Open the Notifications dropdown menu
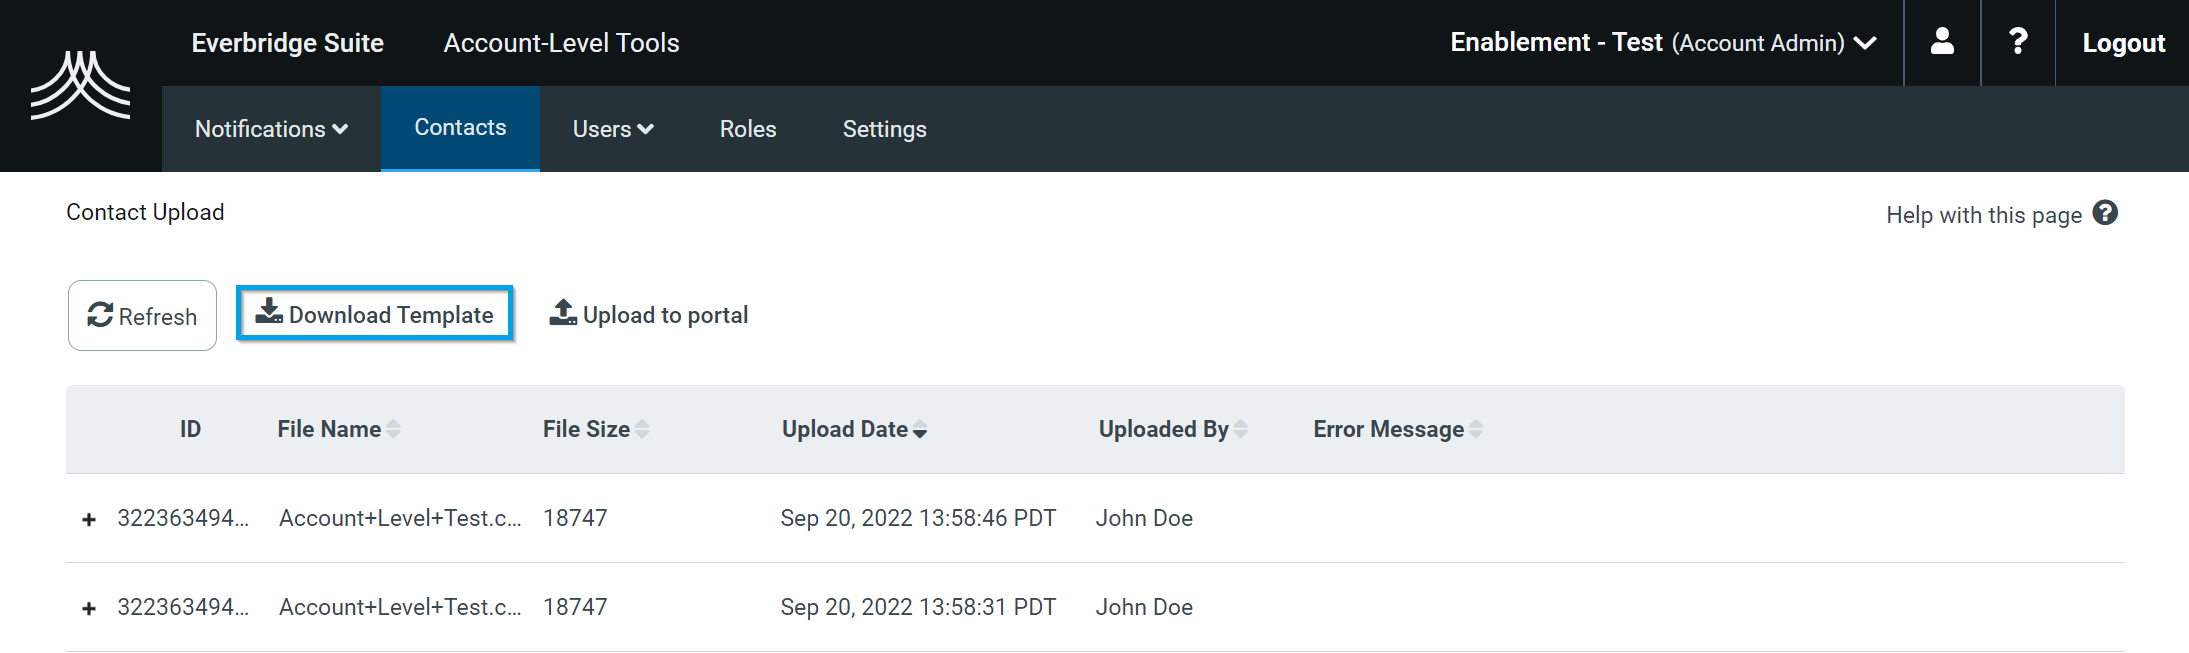2189x653 pixels. [x=271, y=129]
